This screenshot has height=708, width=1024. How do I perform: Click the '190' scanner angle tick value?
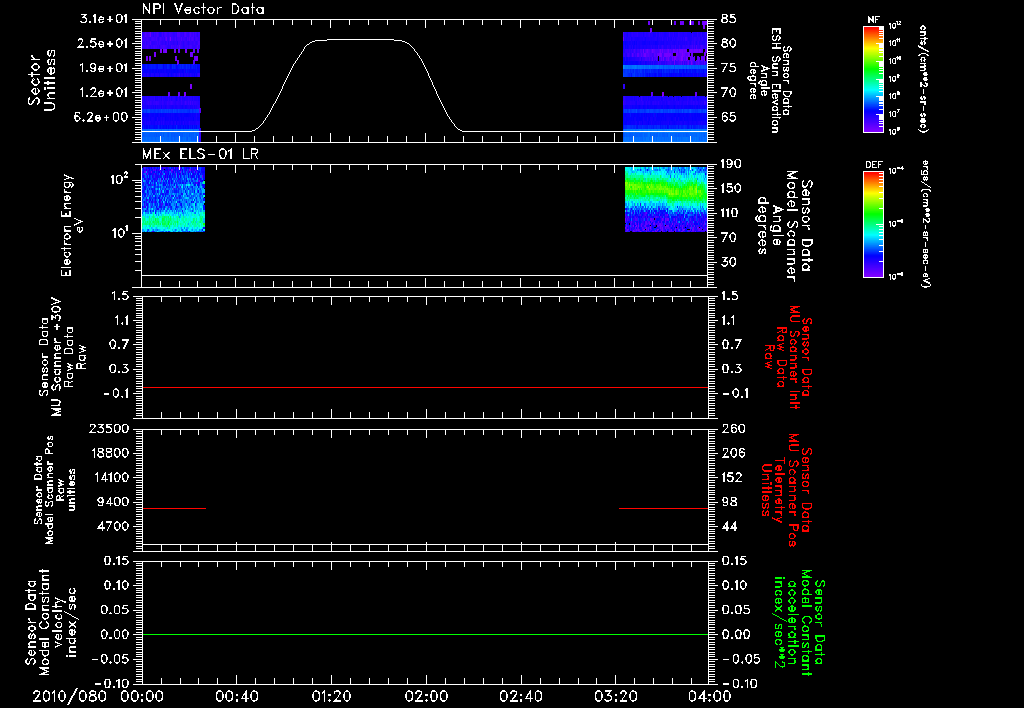click(731, 164)
